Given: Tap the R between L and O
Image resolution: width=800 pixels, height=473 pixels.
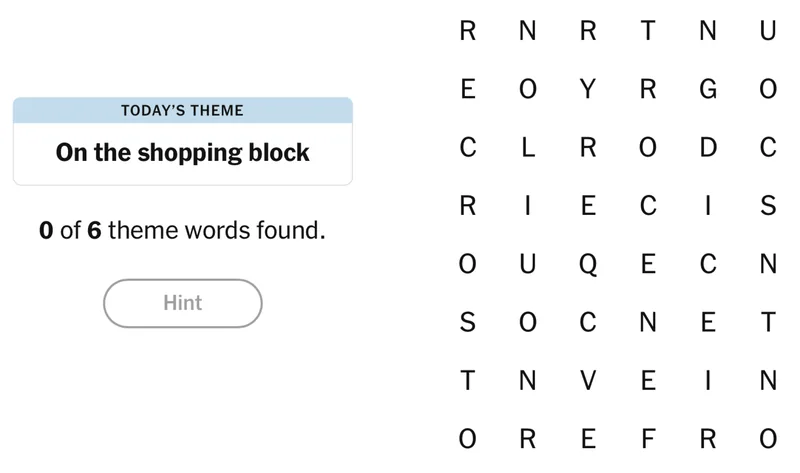Looking at the screenshot, I should click(x=588, y=148).
